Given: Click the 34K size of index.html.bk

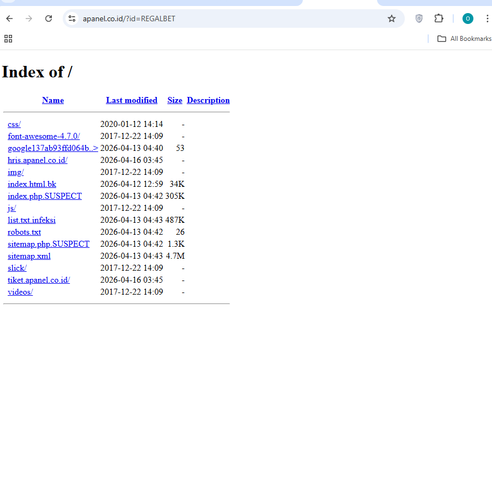Looking at the screenshot, I should click(x=177, y=184).
